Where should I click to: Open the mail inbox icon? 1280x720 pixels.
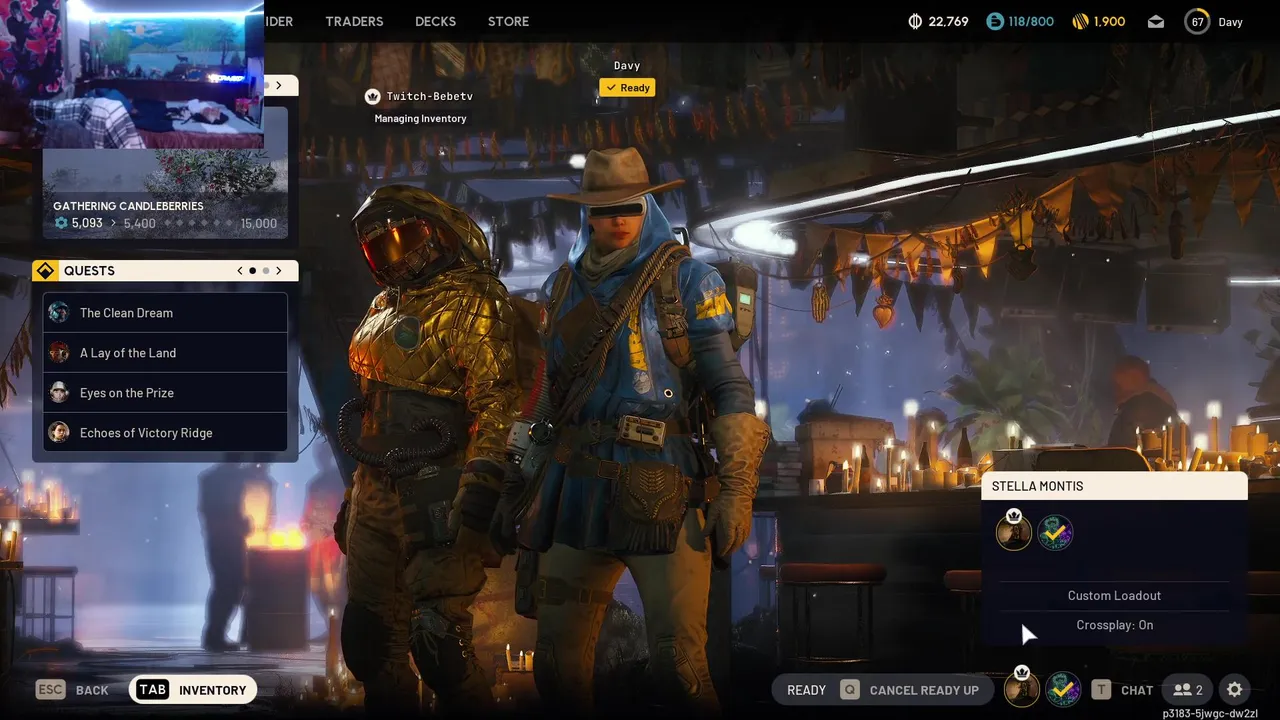pos(1156,21)
